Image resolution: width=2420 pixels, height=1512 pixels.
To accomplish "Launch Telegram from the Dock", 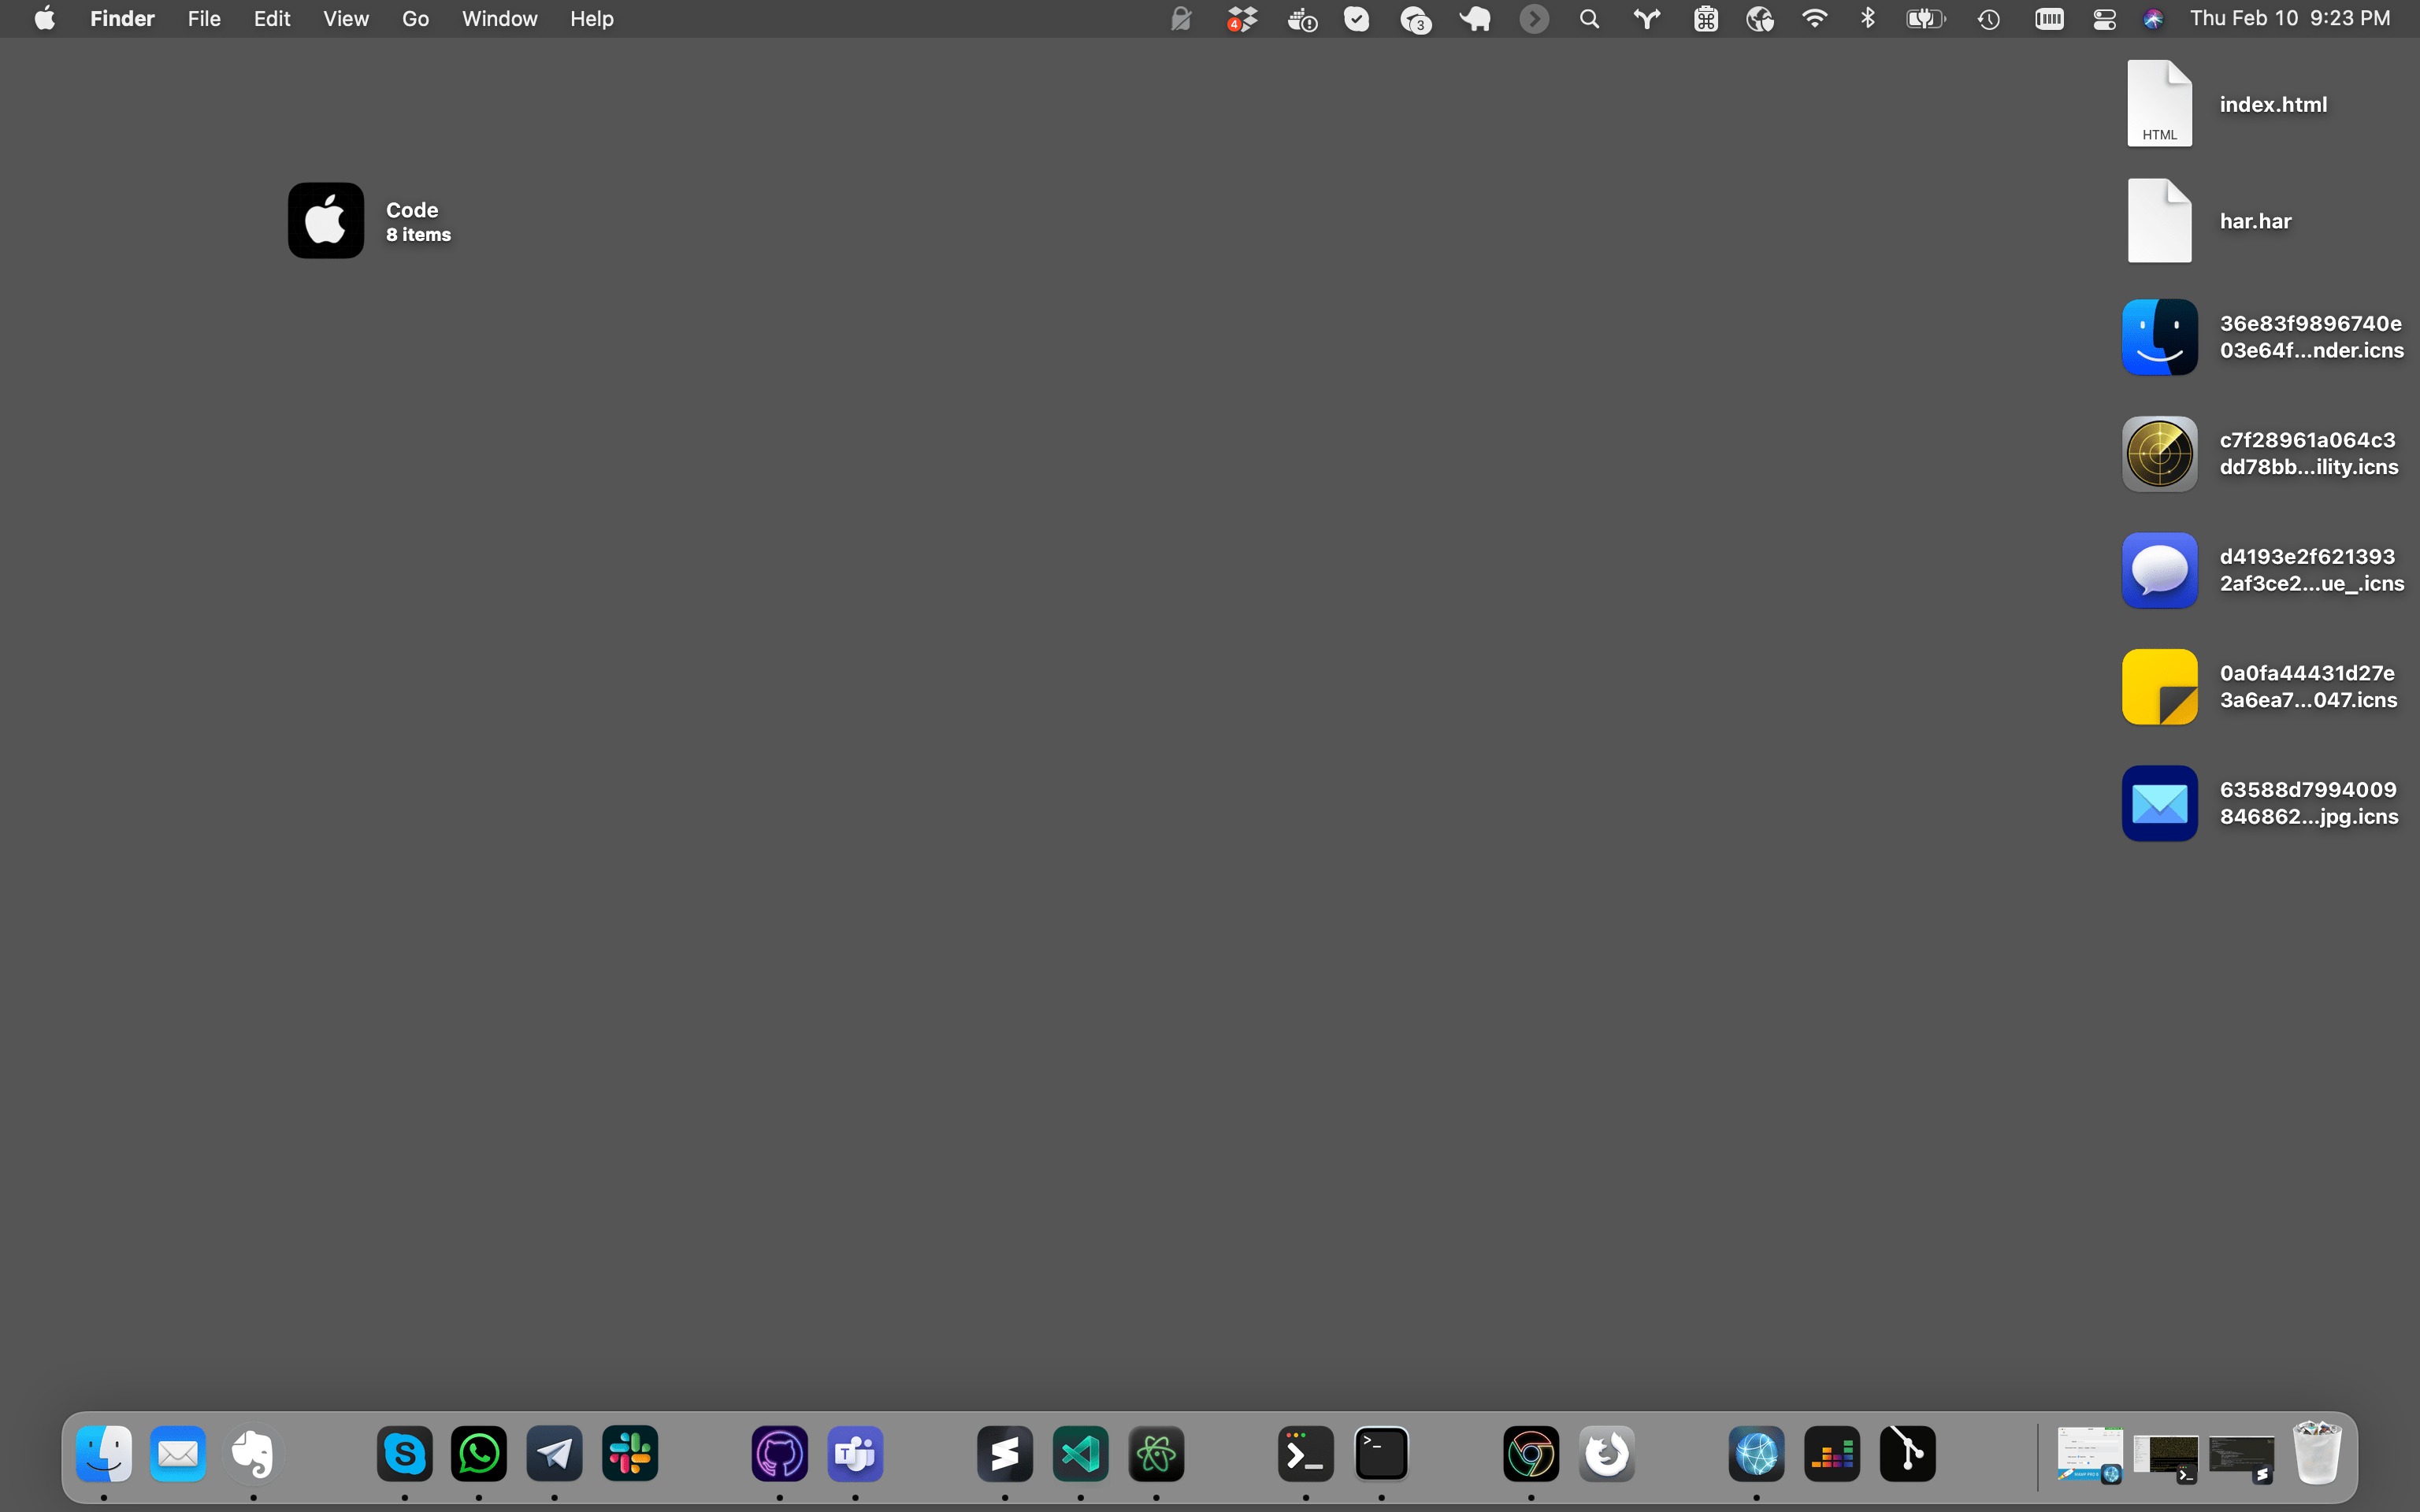I will pyautogui.click(x=554, y=1453).
